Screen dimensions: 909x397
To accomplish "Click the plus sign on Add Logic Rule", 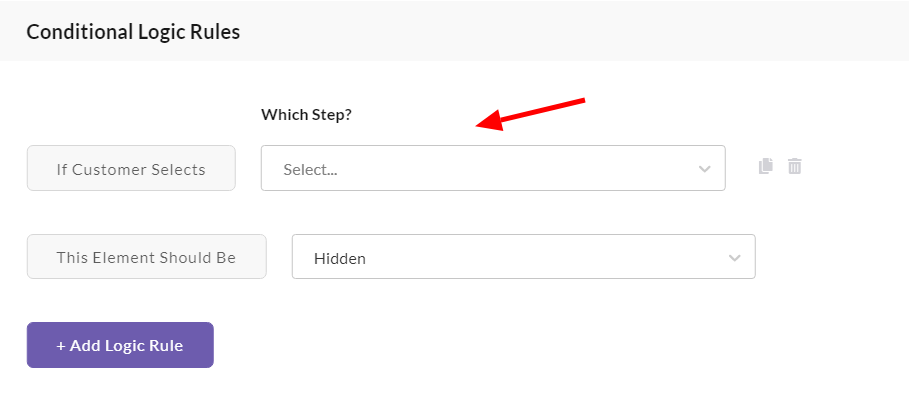I will click(61, 346).
